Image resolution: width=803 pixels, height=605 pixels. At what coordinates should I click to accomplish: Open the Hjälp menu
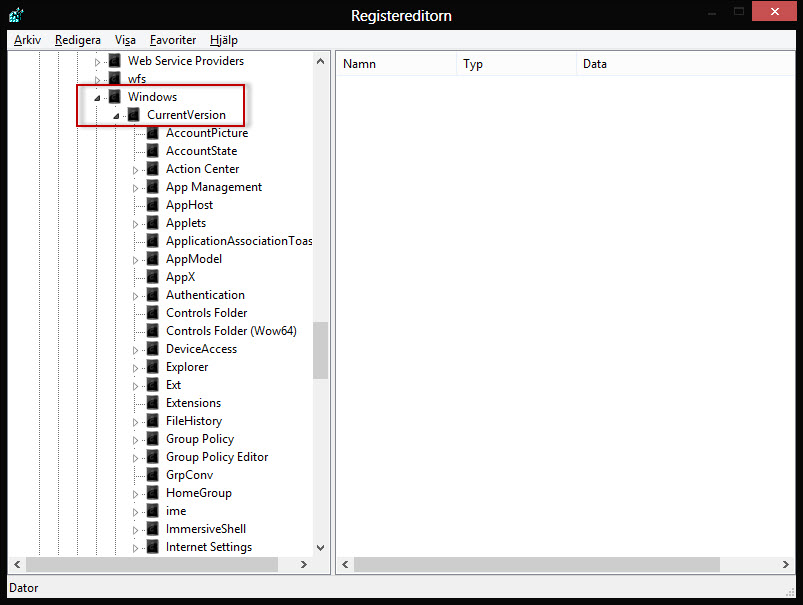click(x=224, y=40)
